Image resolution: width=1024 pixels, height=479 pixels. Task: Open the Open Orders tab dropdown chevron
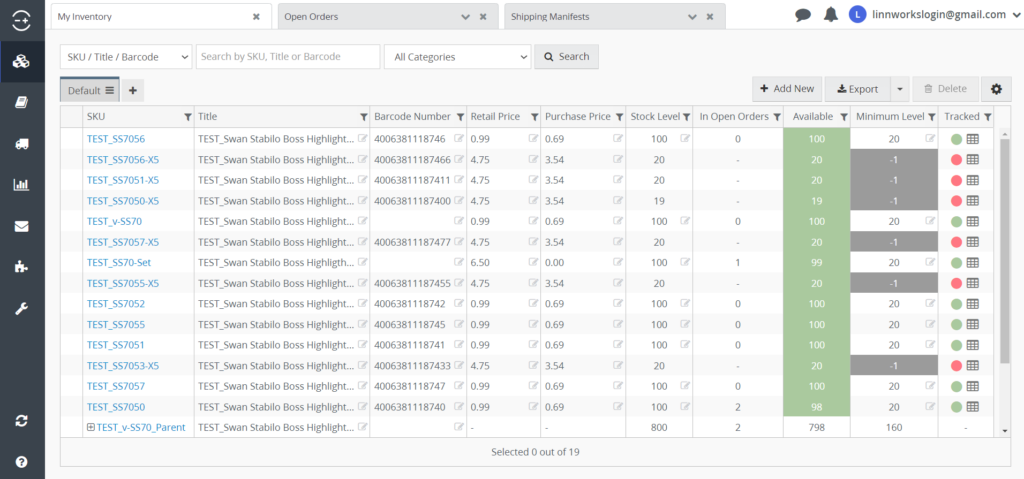click(466, 17)
